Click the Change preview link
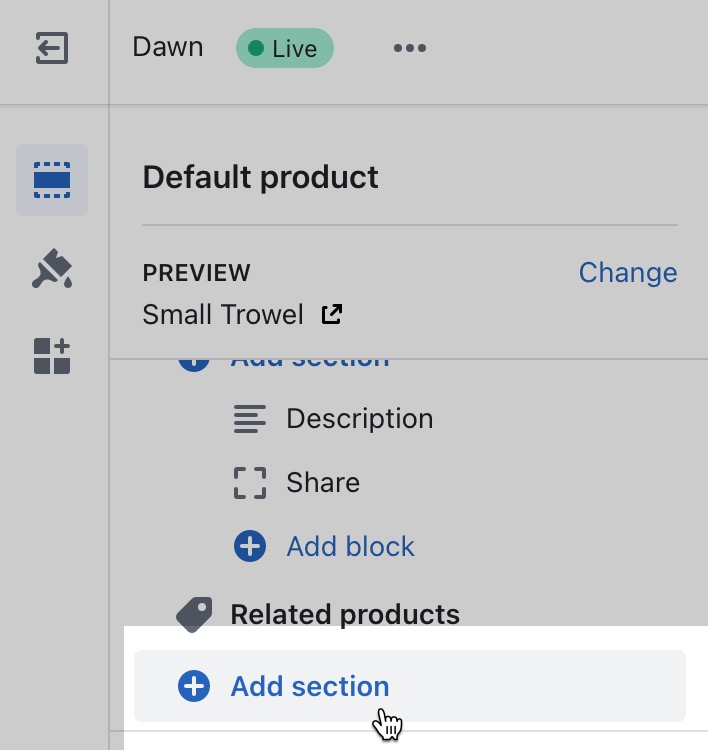The height and width of the screenshot is (752, 708). tap(627, 272)
